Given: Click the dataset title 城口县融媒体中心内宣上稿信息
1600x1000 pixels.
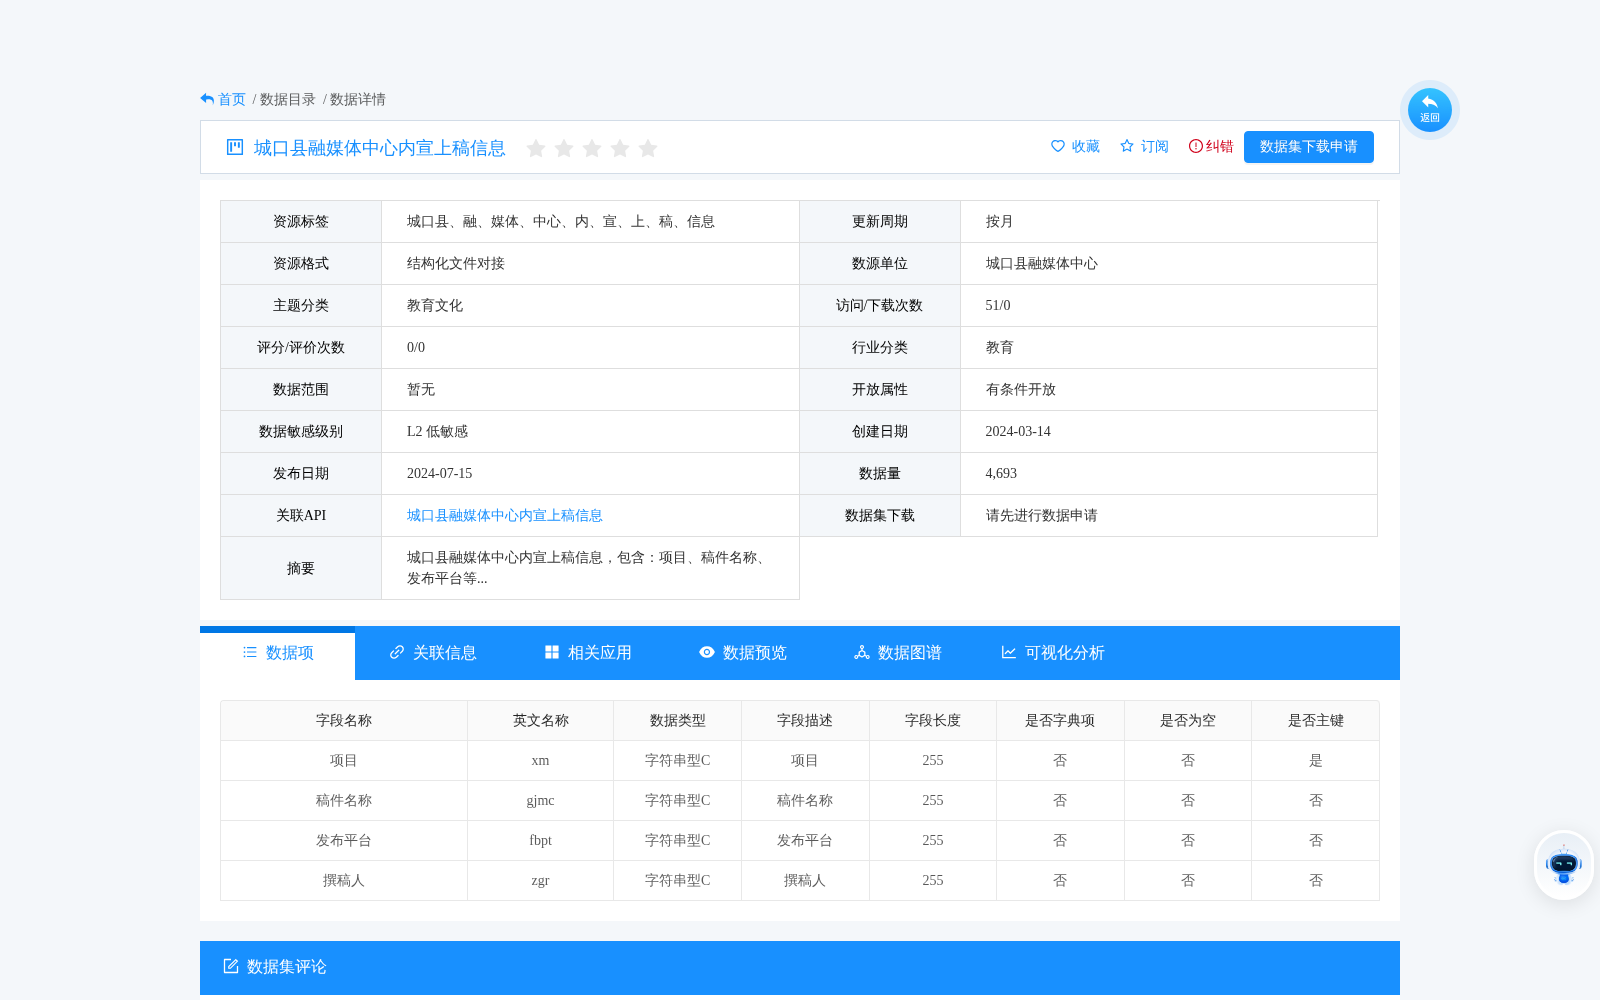Looking at the screenshot, I should pyautogui.click(x=380, y=148).
